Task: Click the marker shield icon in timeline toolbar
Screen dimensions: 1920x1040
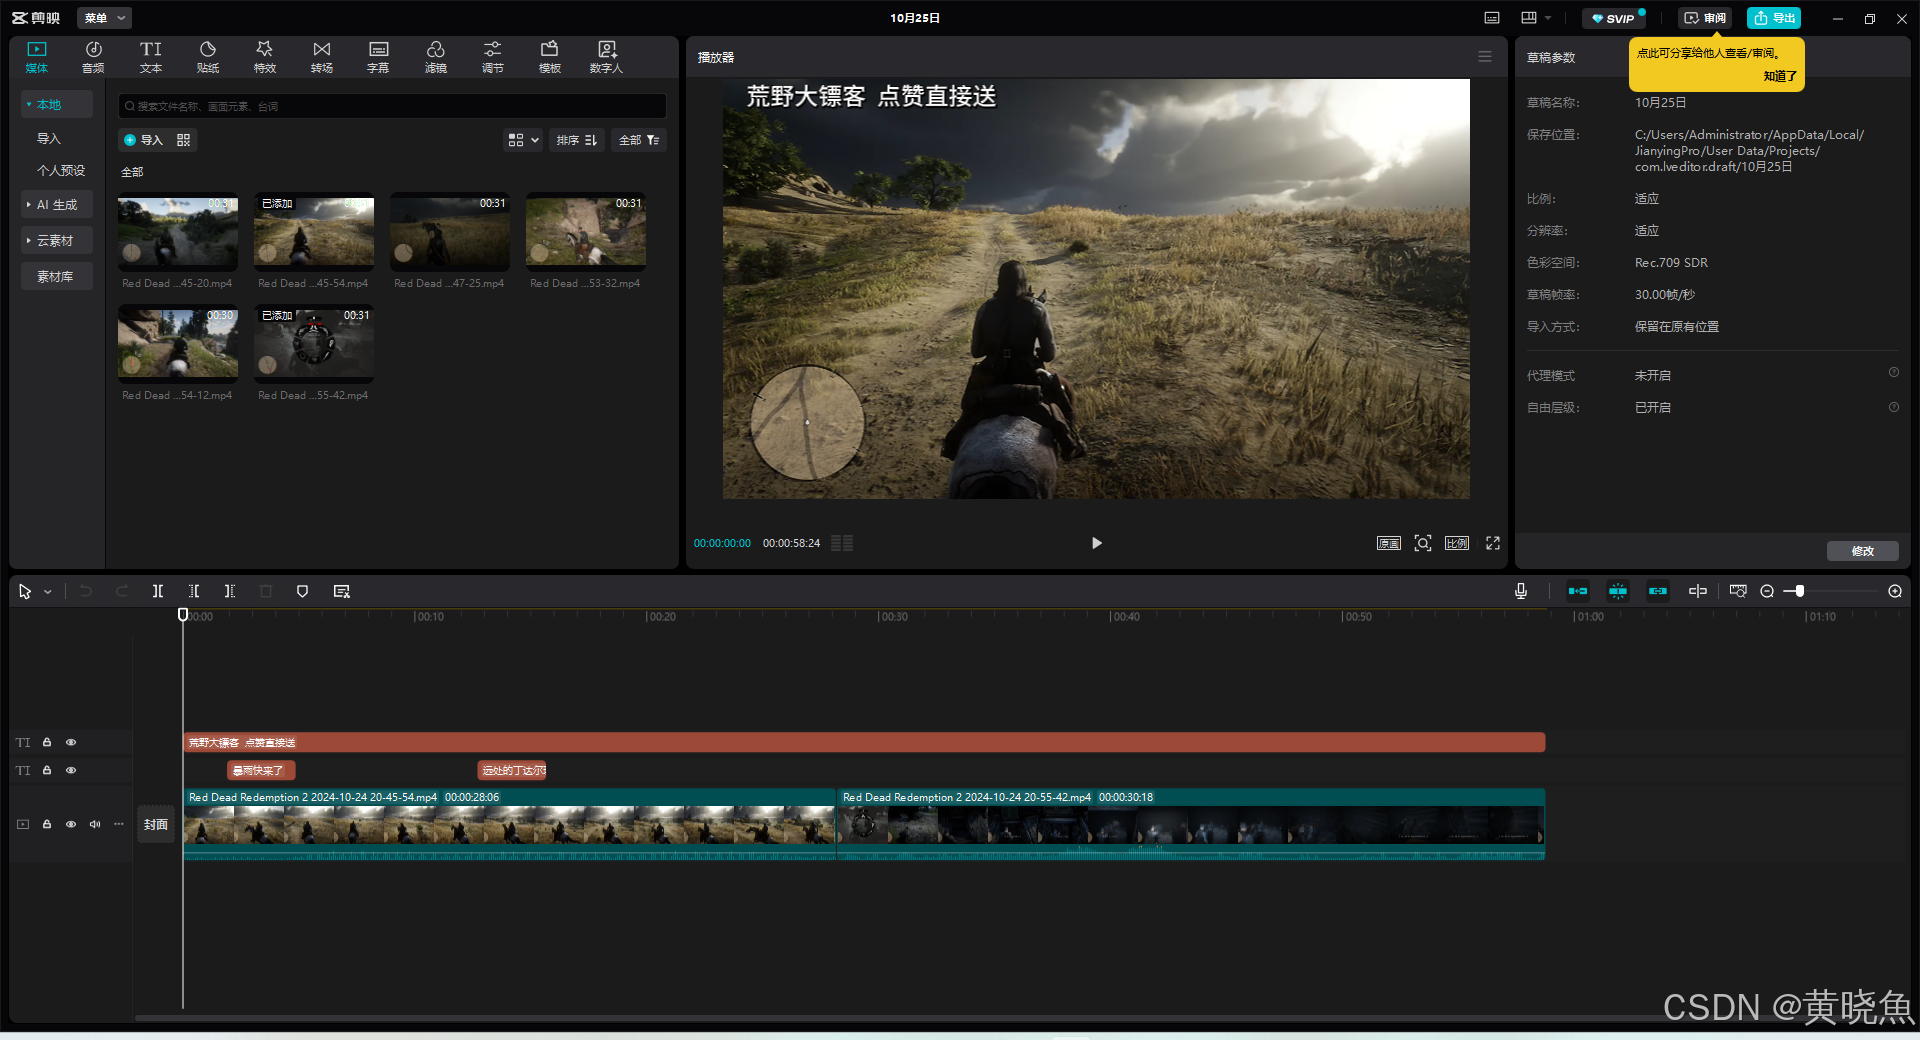Action: tap(302, 591)
